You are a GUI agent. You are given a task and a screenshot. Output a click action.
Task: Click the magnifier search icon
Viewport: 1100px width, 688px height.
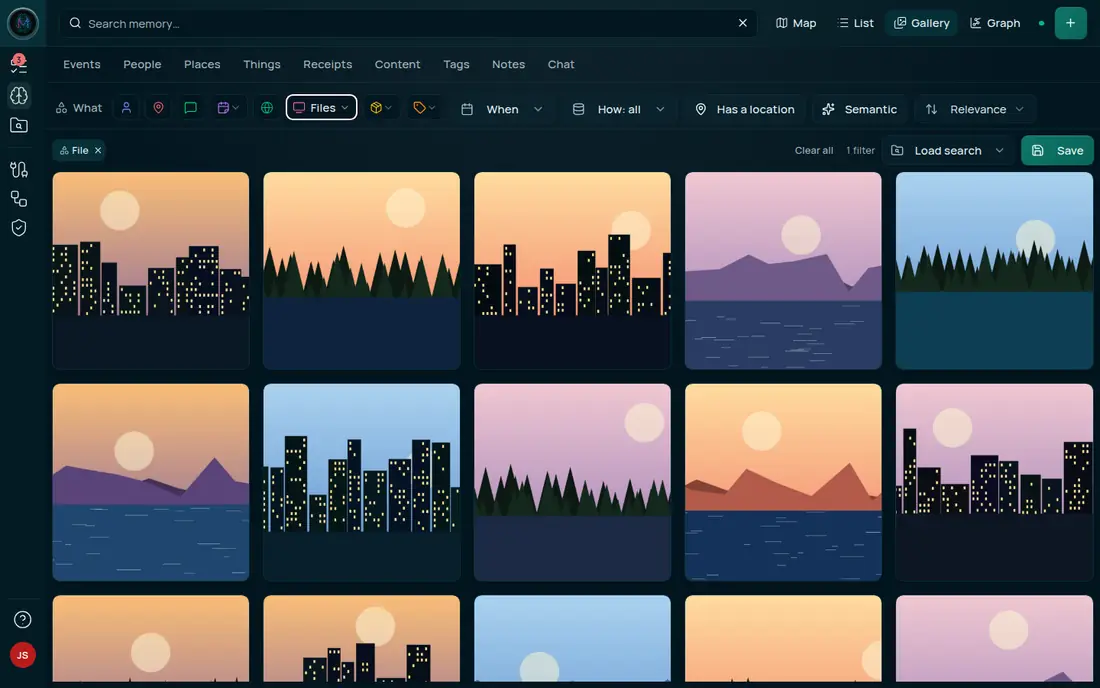[75, 23]
